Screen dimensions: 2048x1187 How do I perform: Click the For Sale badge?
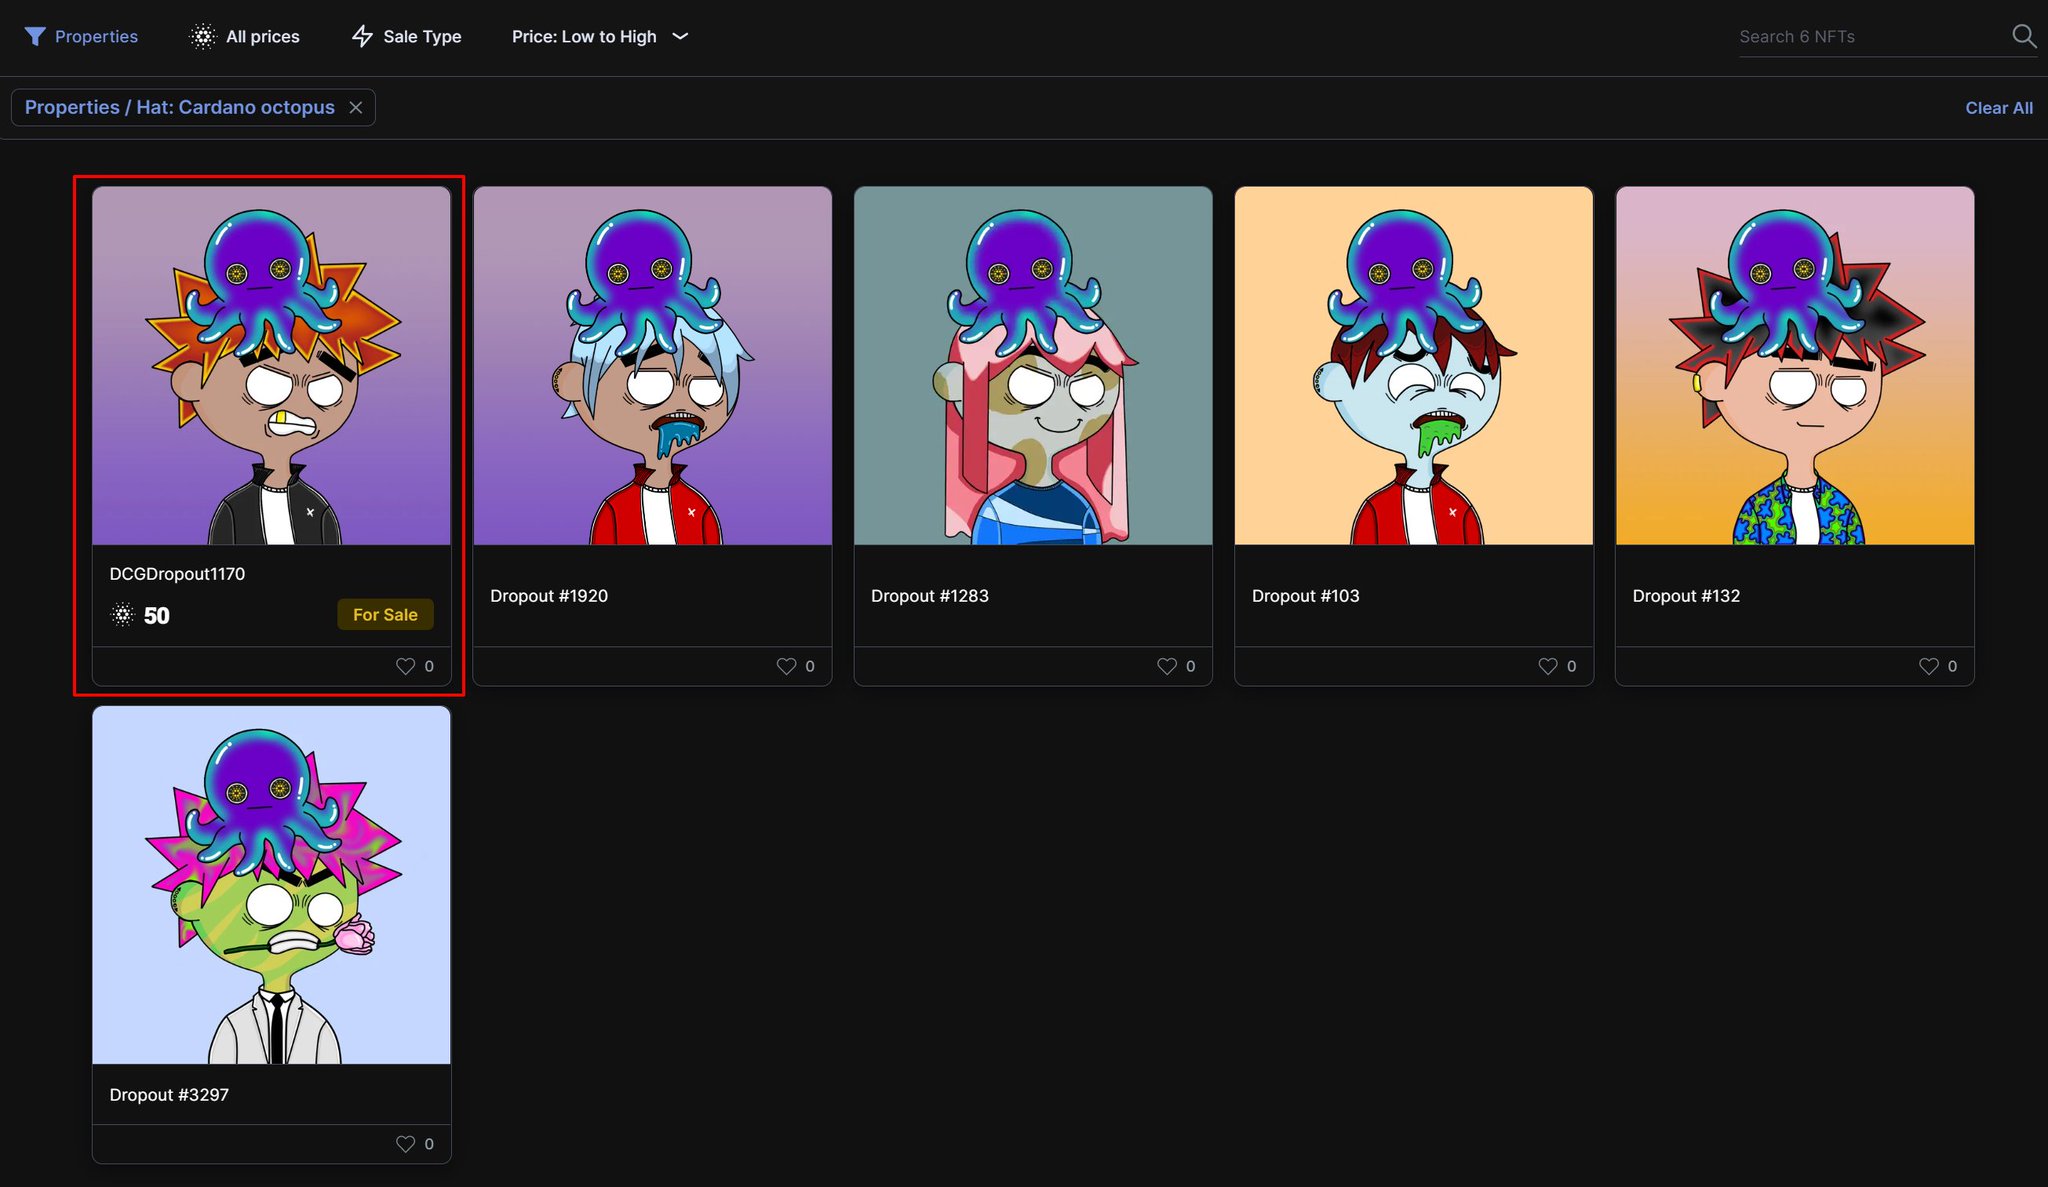(x=385, y=615)
